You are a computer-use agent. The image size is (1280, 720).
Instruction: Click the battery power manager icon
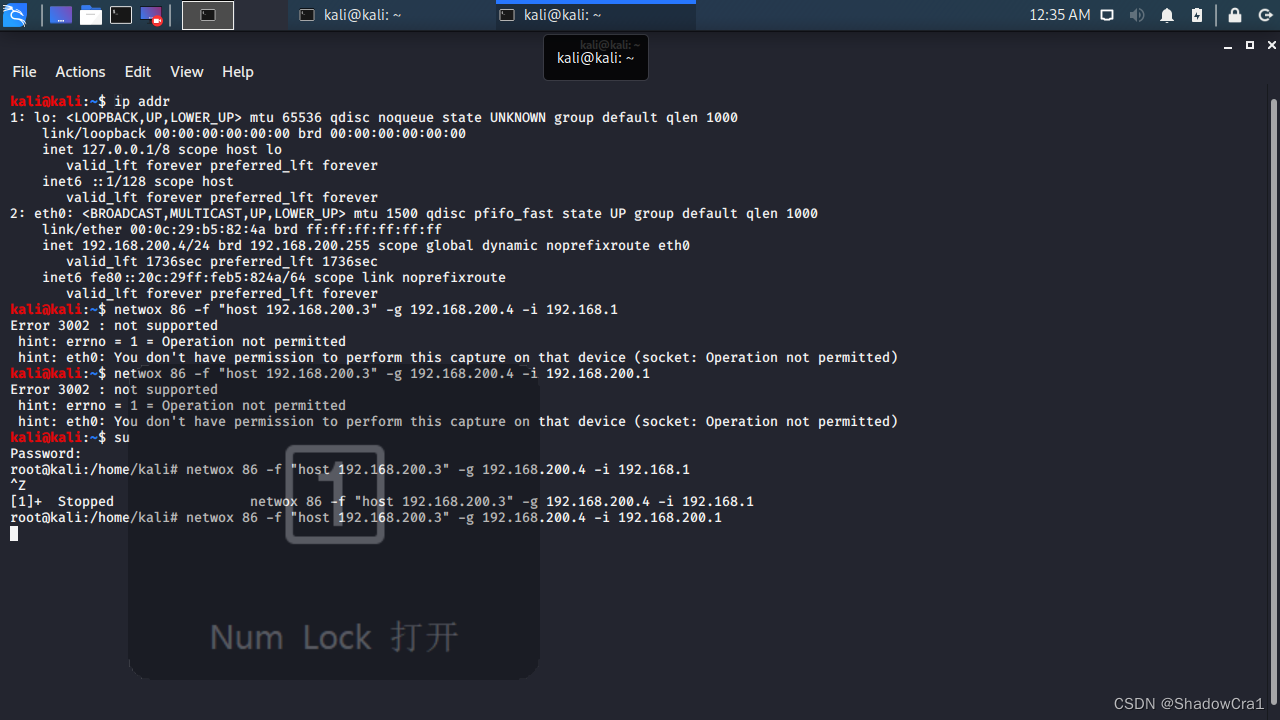(x=1197, y=15)
